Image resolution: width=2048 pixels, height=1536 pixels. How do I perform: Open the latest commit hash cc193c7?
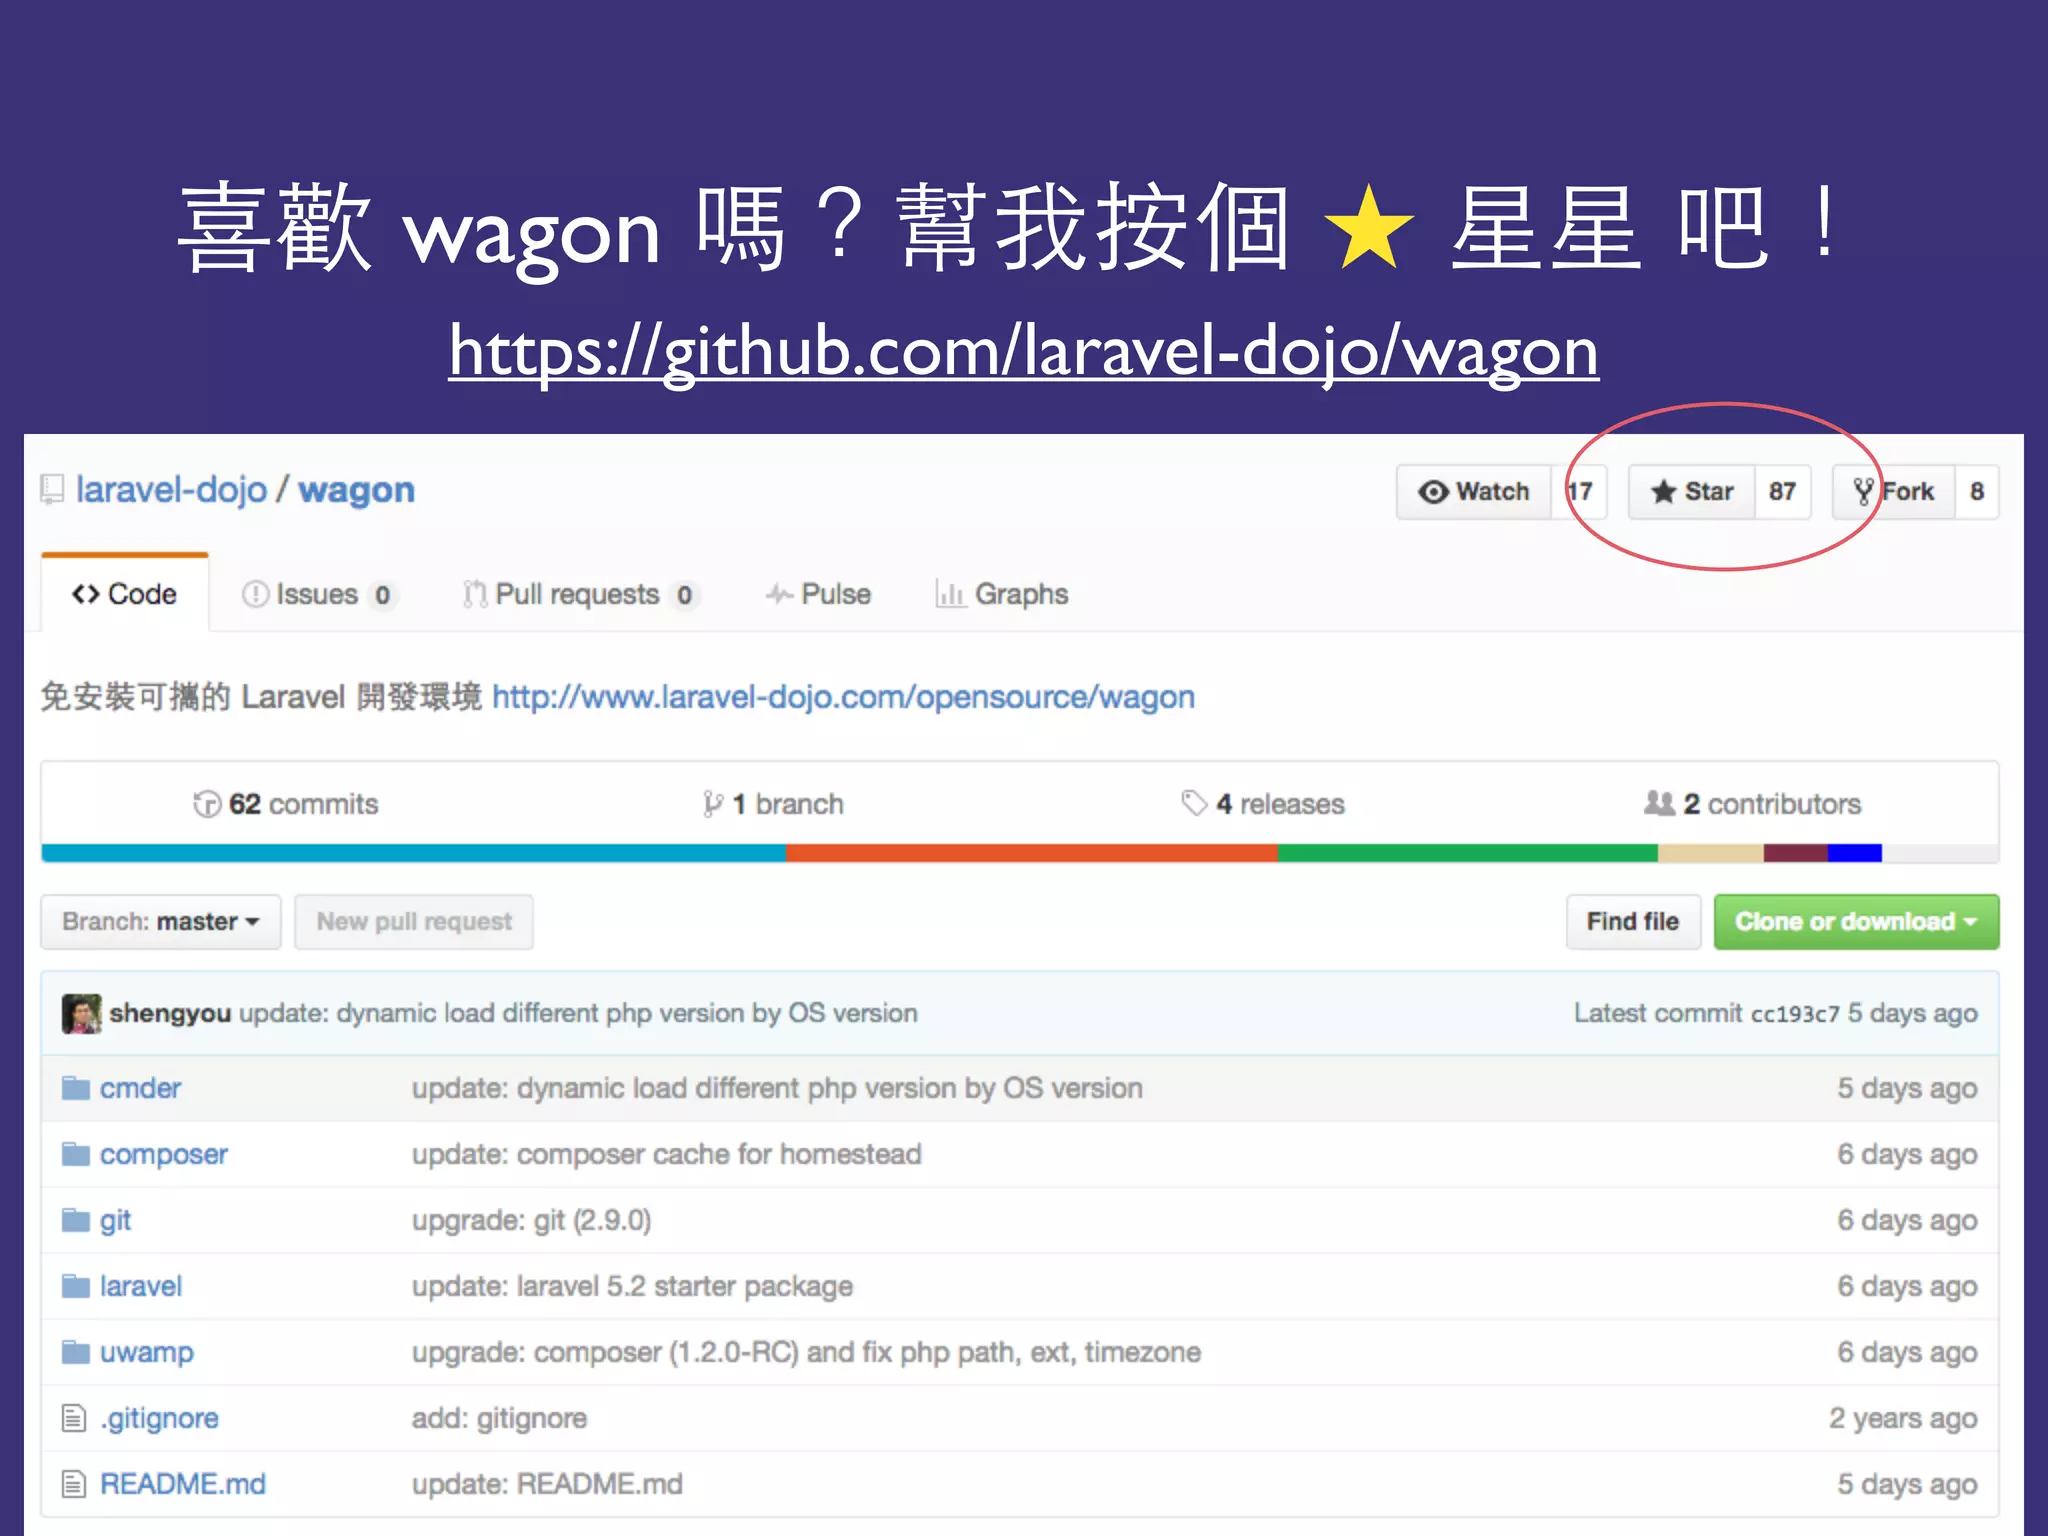point(1795,1014)
